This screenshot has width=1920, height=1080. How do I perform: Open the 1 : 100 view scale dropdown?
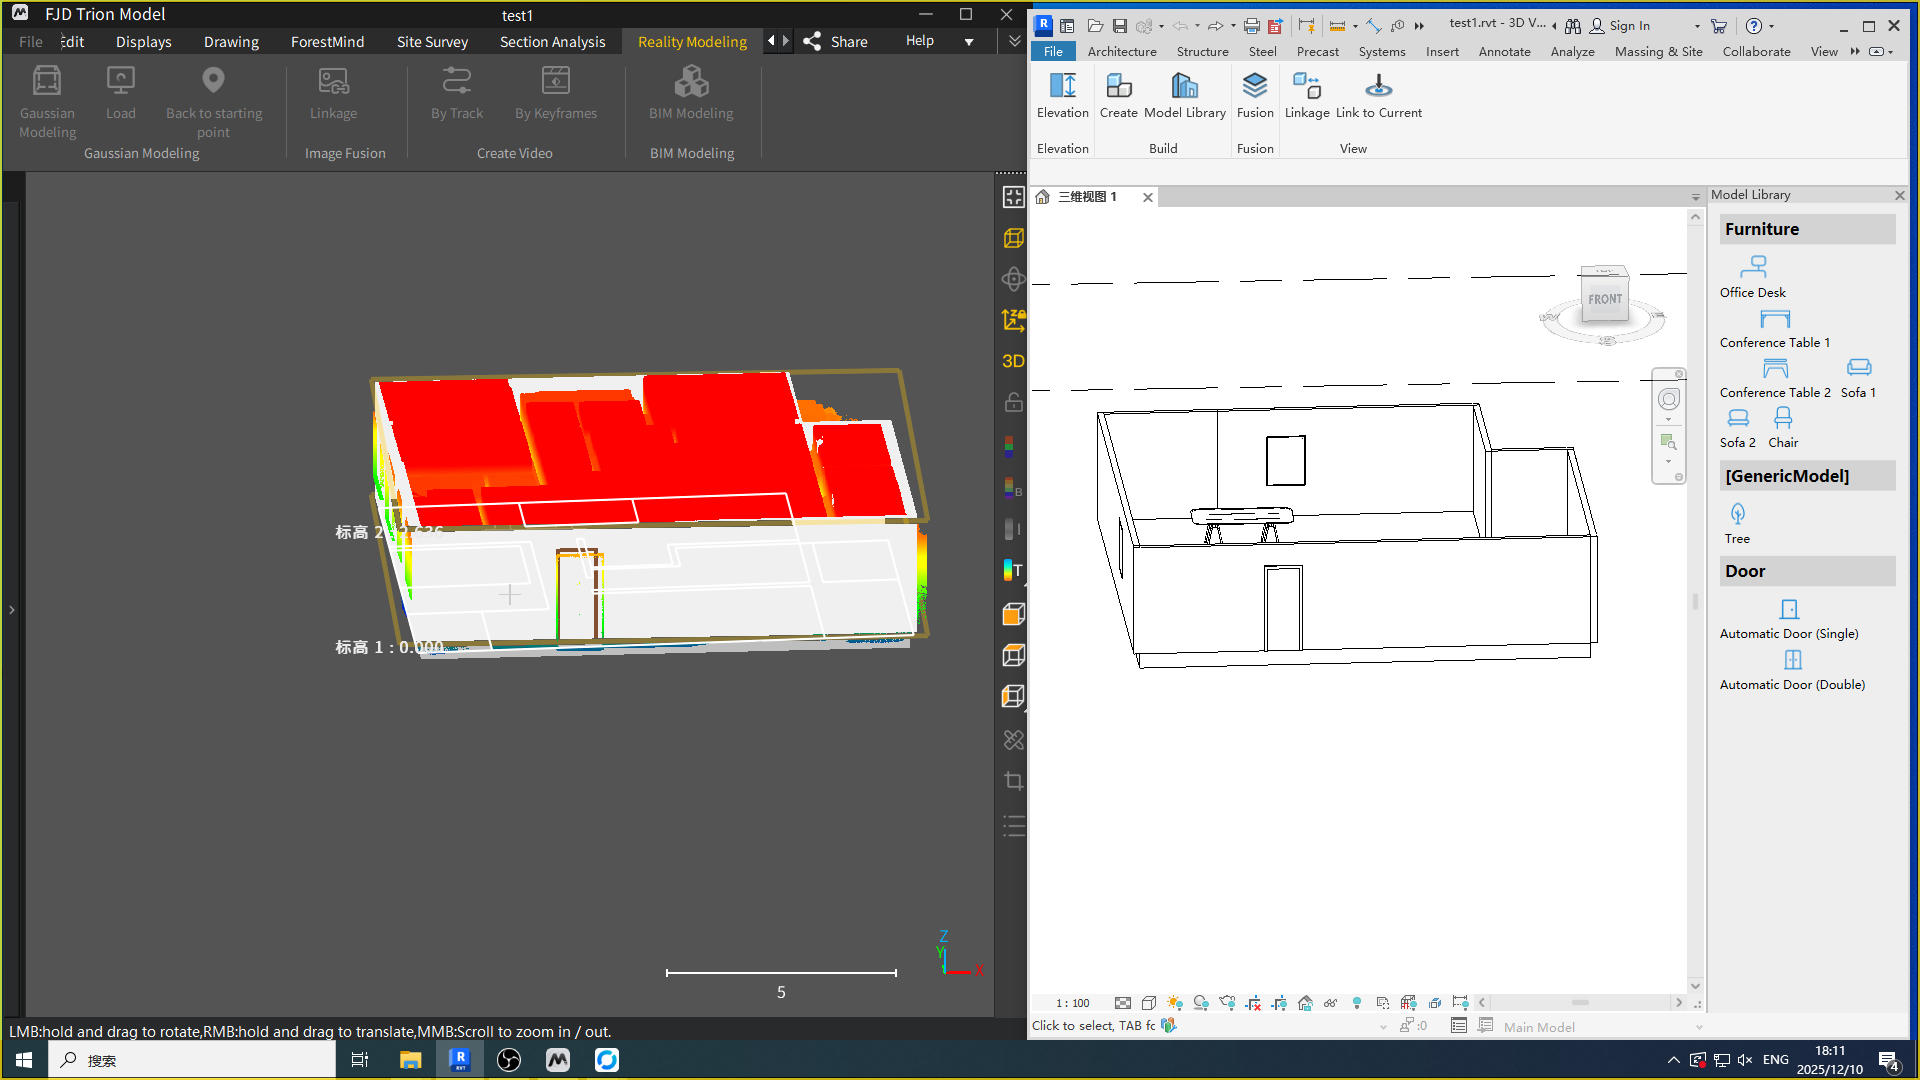pyautogui.click(x=1073, y=1003)
